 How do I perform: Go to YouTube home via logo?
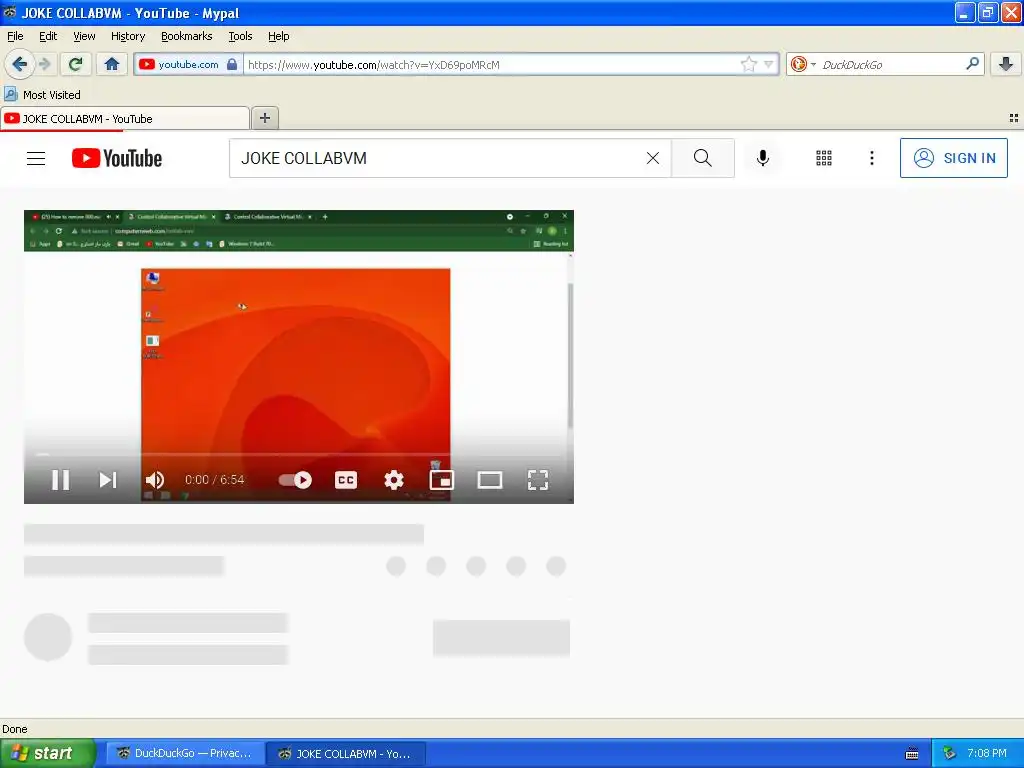pyautogui.click(x=117, y=158)
